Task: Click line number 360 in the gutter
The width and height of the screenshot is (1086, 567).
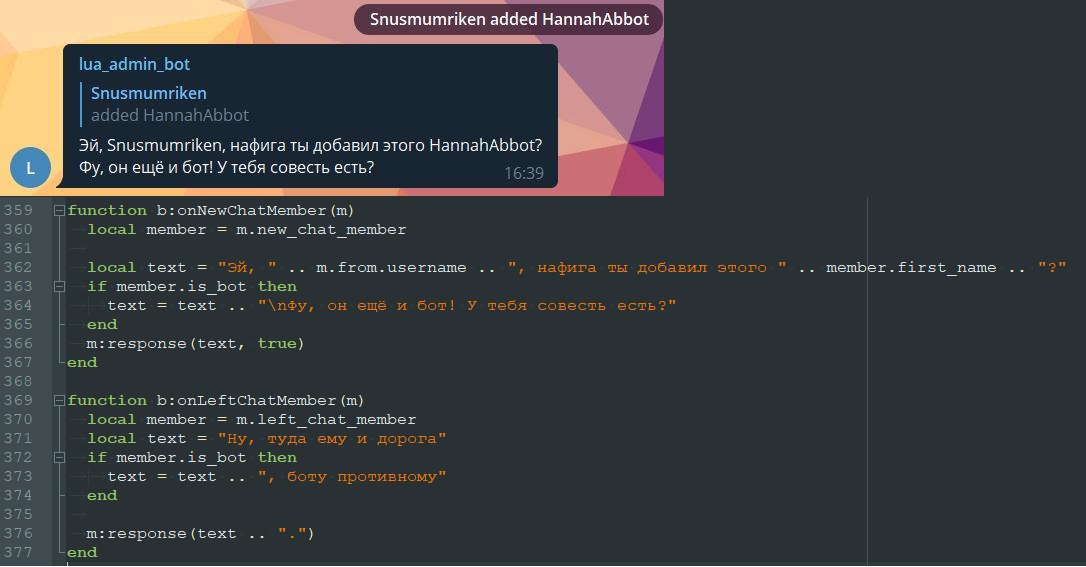Action: (18, 229)
